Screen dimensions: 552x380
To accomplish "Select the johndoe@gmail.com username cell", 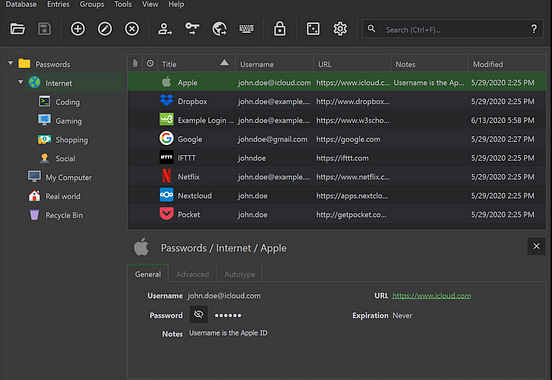I will coord(273,139).
